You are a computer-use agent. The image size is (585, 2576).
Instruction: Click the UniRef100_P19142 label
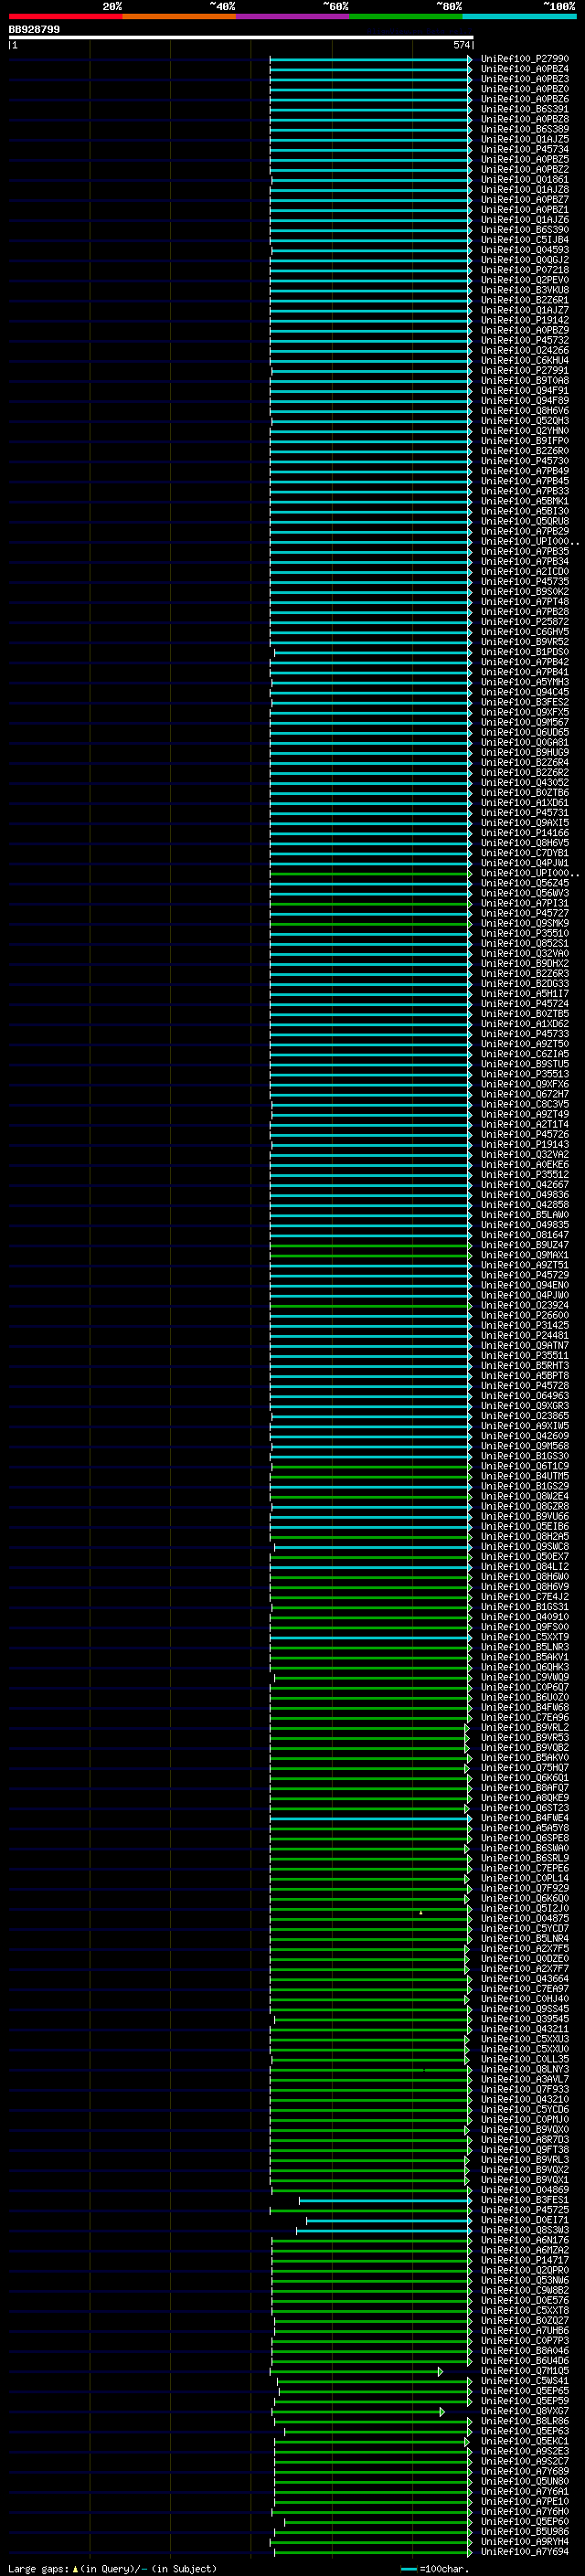(525, 320)
